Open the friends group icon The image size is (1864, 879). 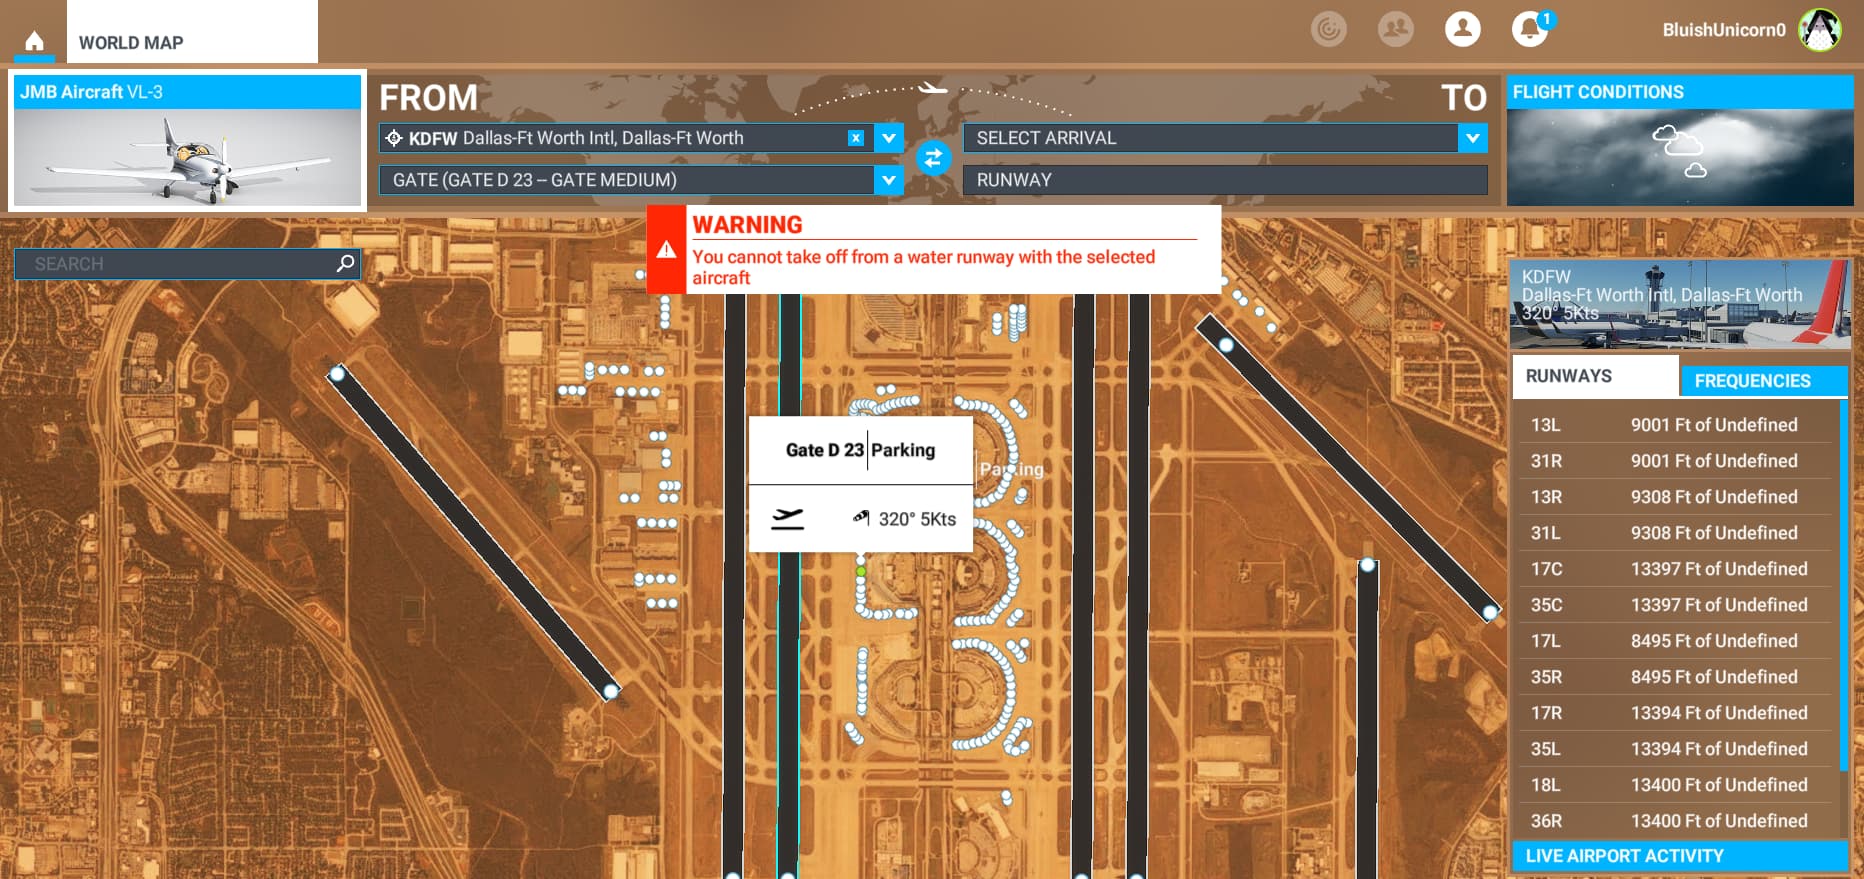coord(1395,29)
